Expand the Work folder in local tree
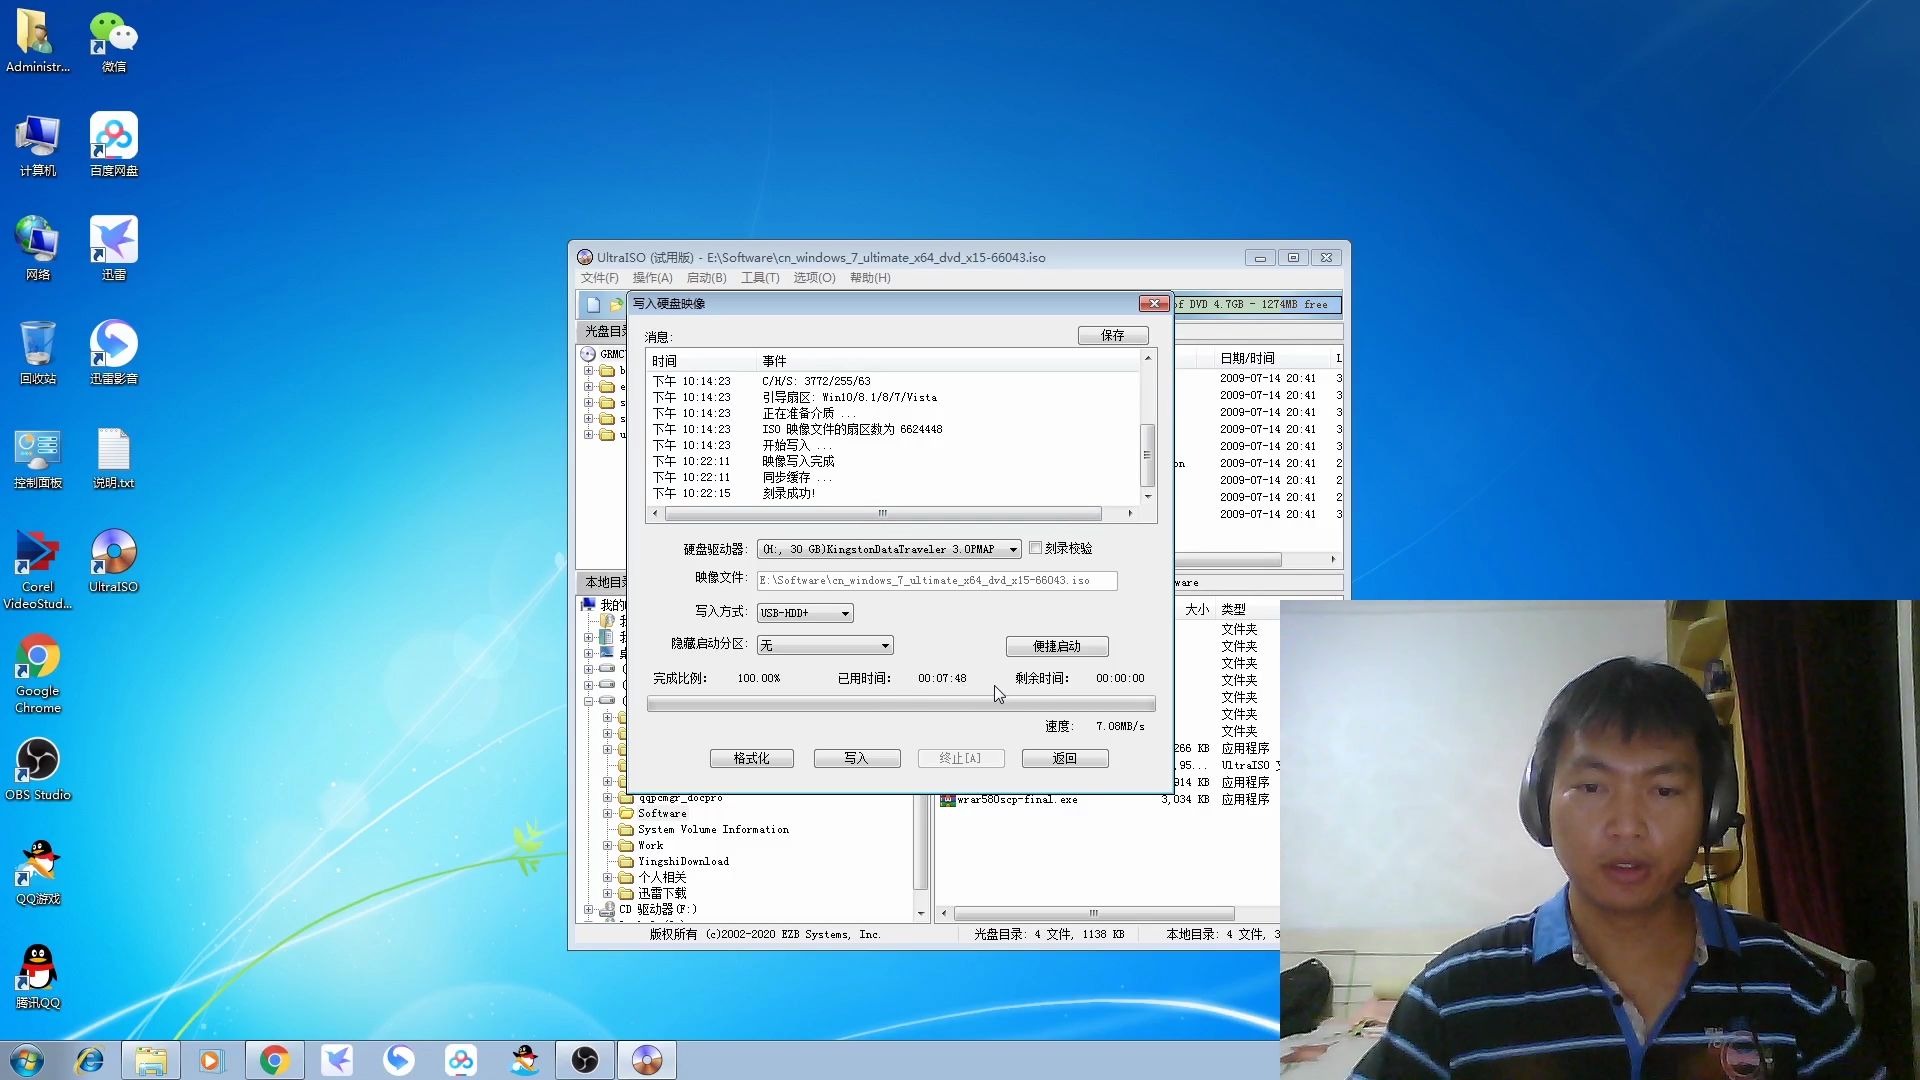 click(x=607, y=846)
